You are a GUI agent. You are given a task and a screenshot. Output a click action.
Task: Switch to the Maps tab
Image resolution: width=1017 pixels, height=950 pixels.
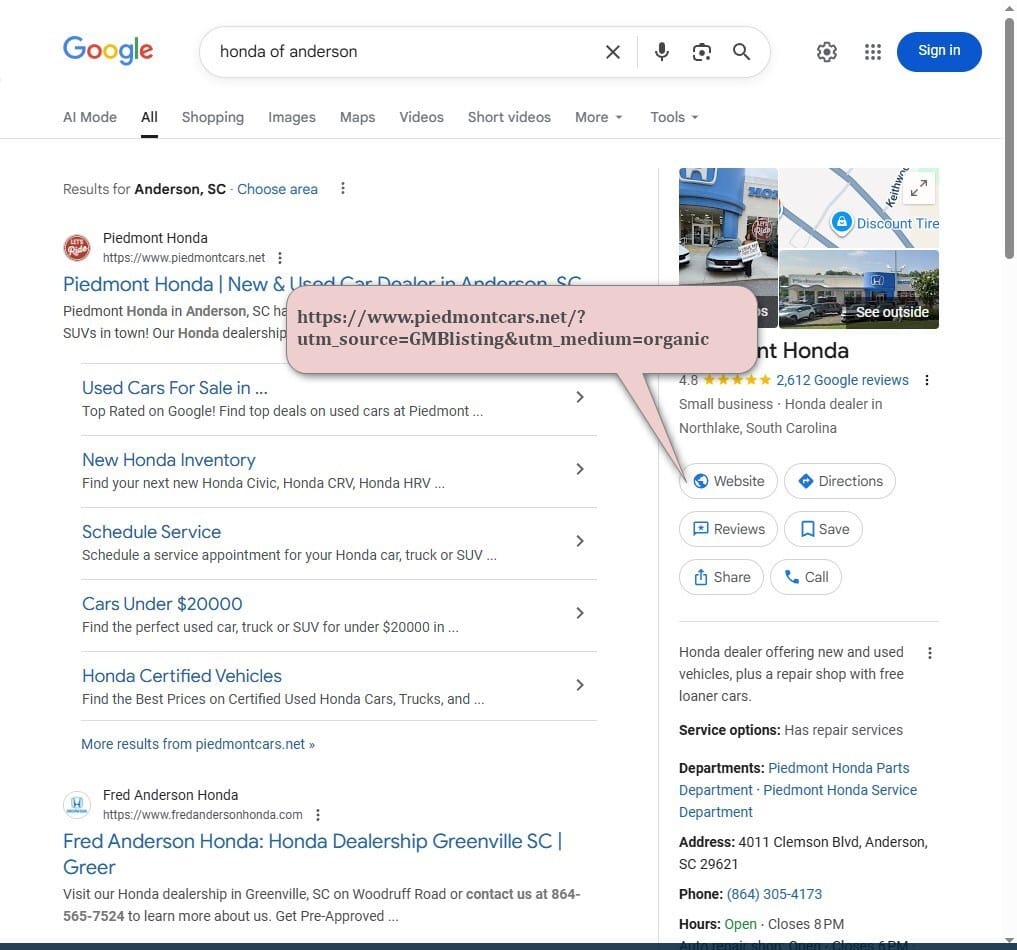[357, 117]
